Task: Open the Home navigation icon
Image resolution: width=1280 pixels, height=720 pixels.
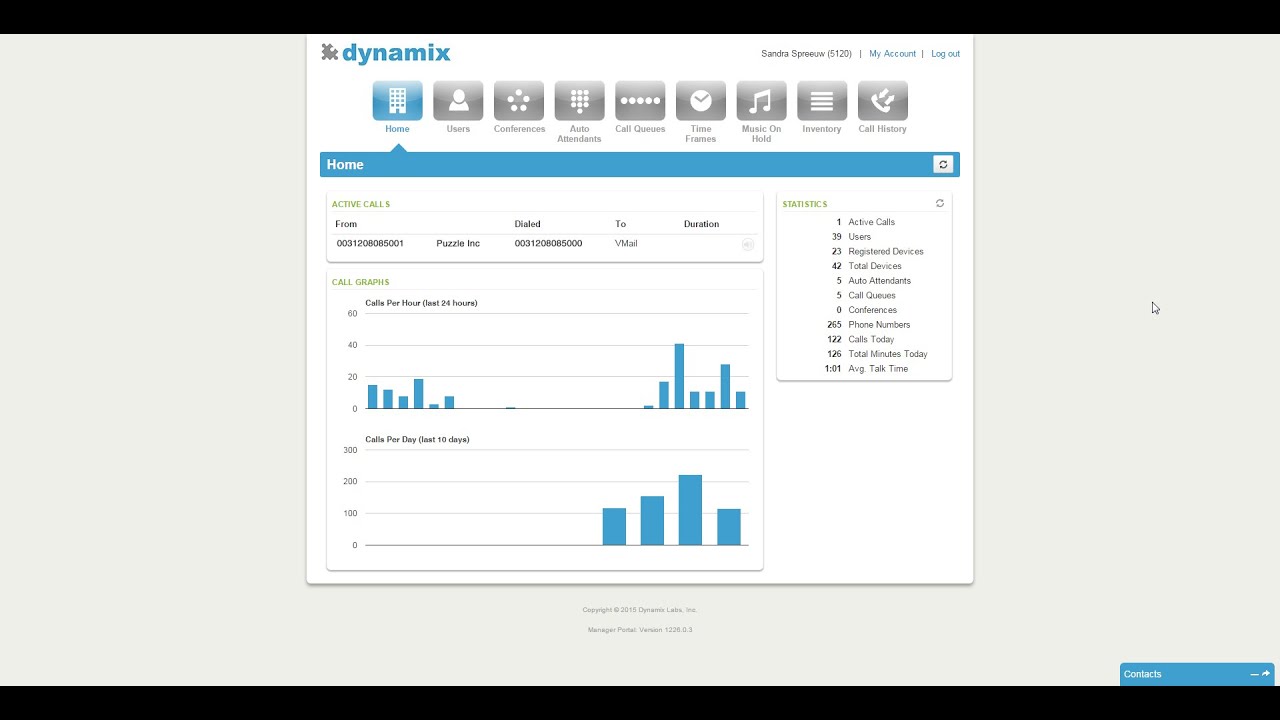Action: coord(397,101)
